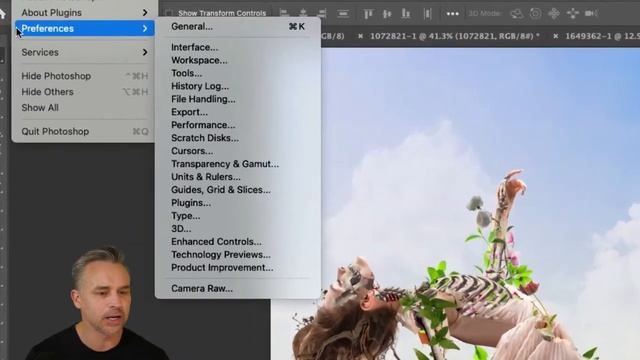Viewport: 640px width, 360px height.
Task: Open Performance preferences
Action: point(238,125)
